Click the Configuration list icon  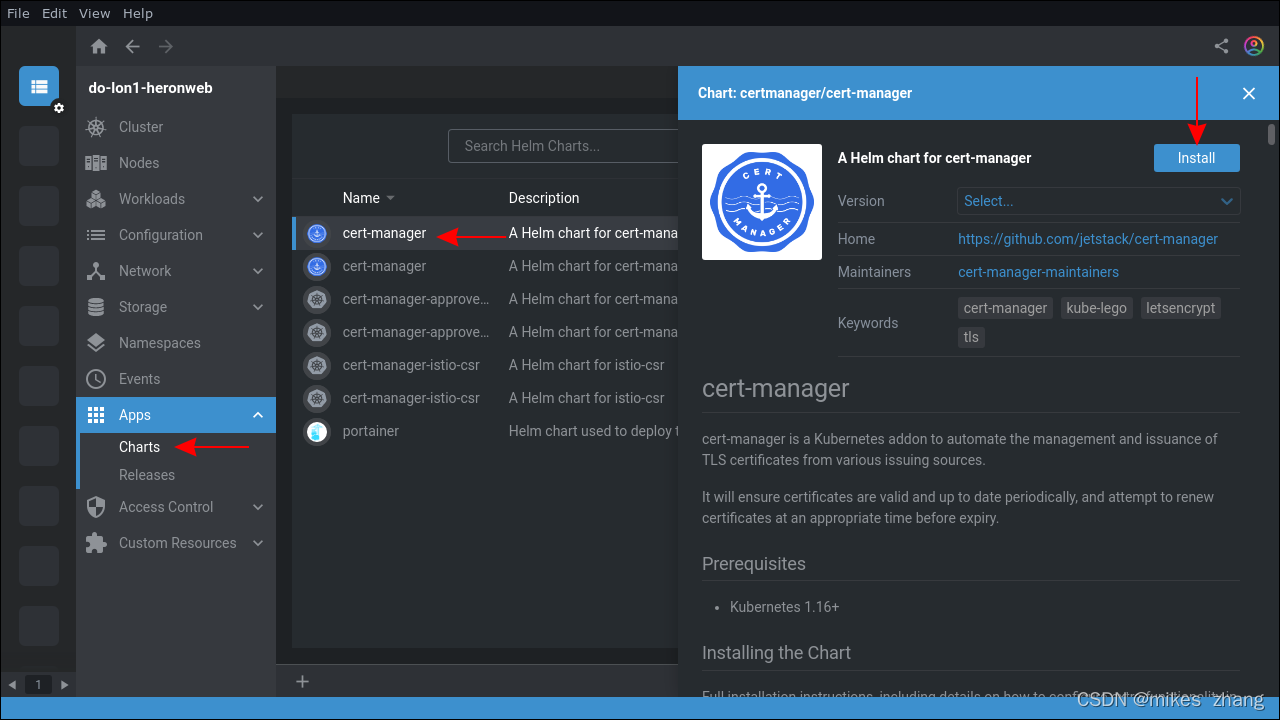click(96, 235)
